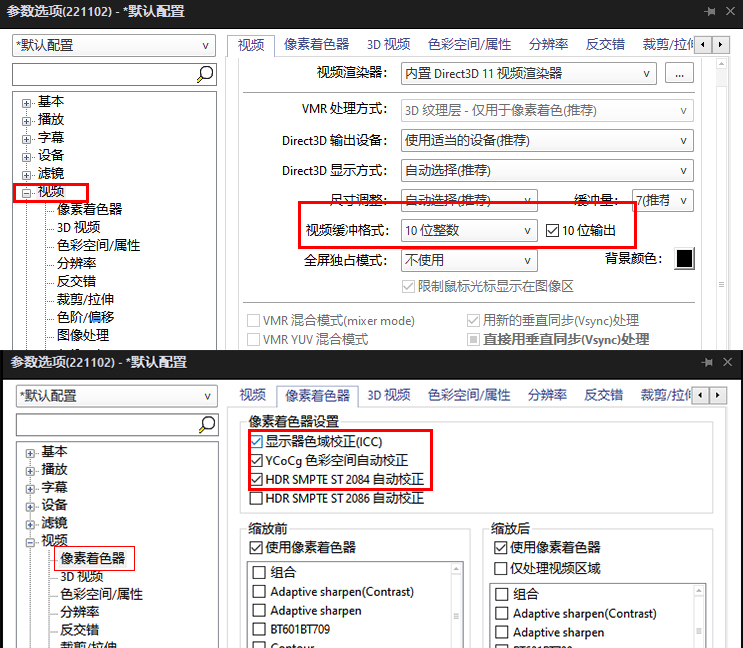
Task: Open the 全屏独占模式 dropdown
Action: pos(468,260)
